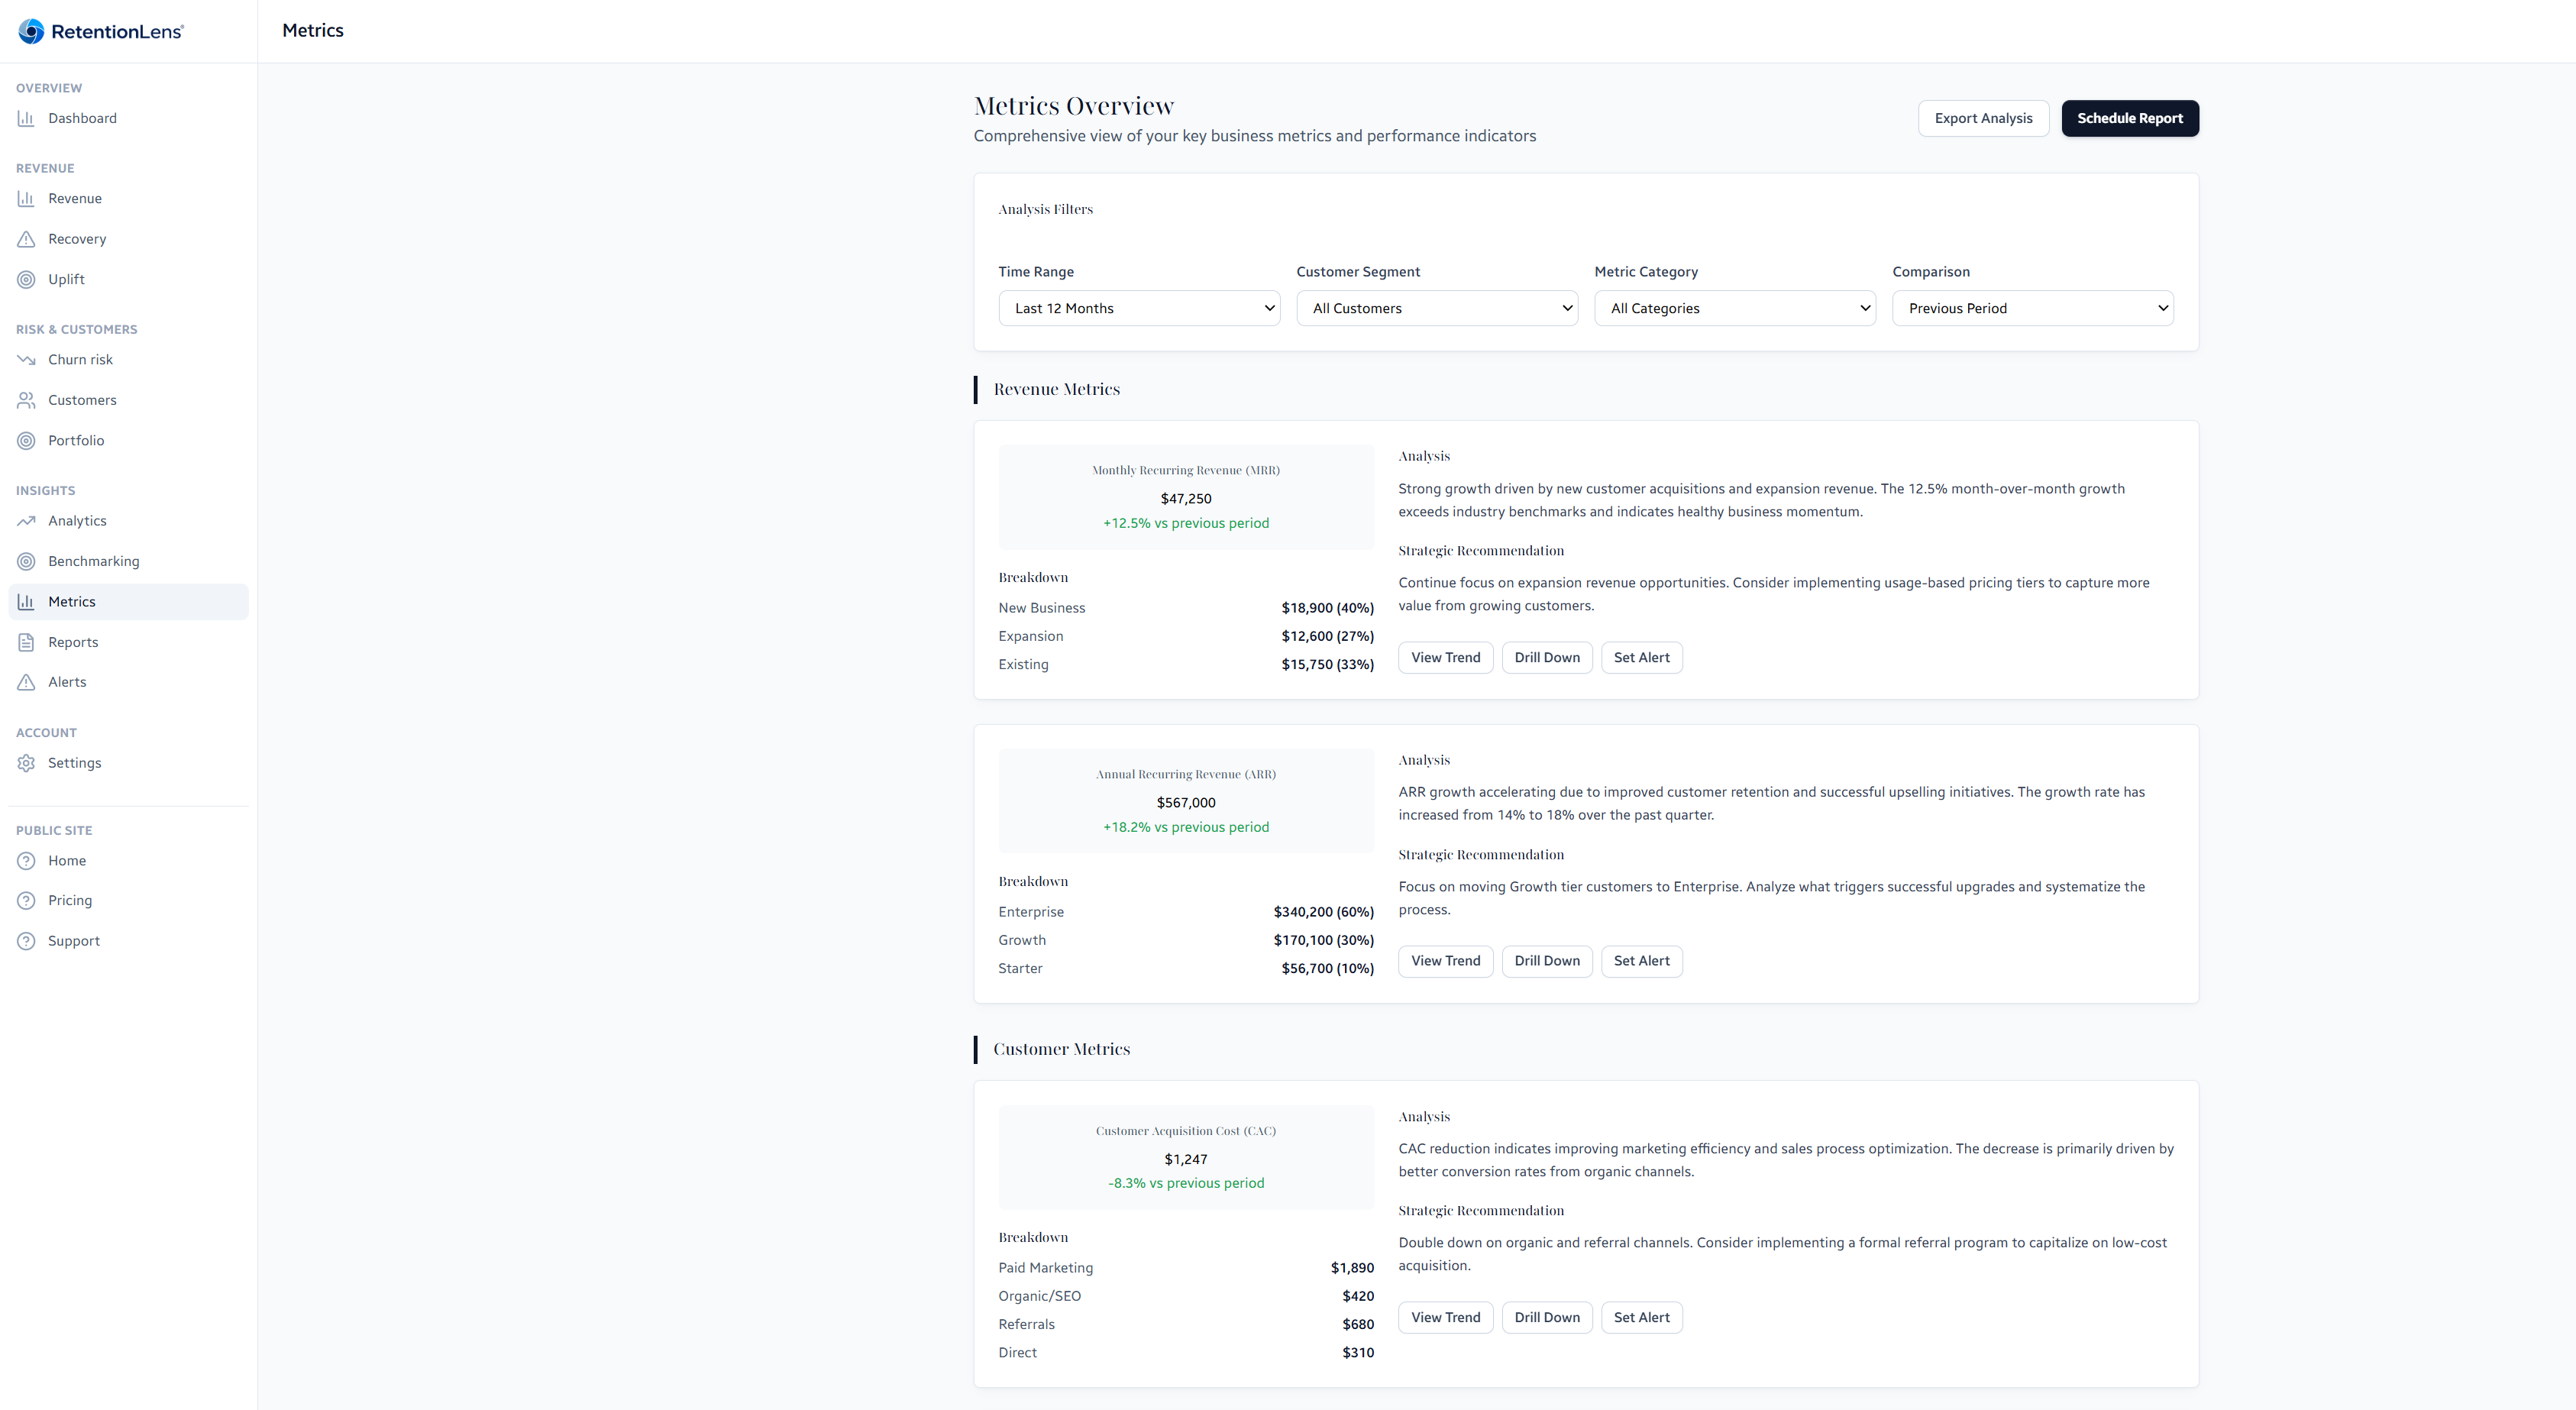The width and height of the screenshot is (2576, 1410).
Task: Click the Reports document icon
Action: click(x=26, y=642)
